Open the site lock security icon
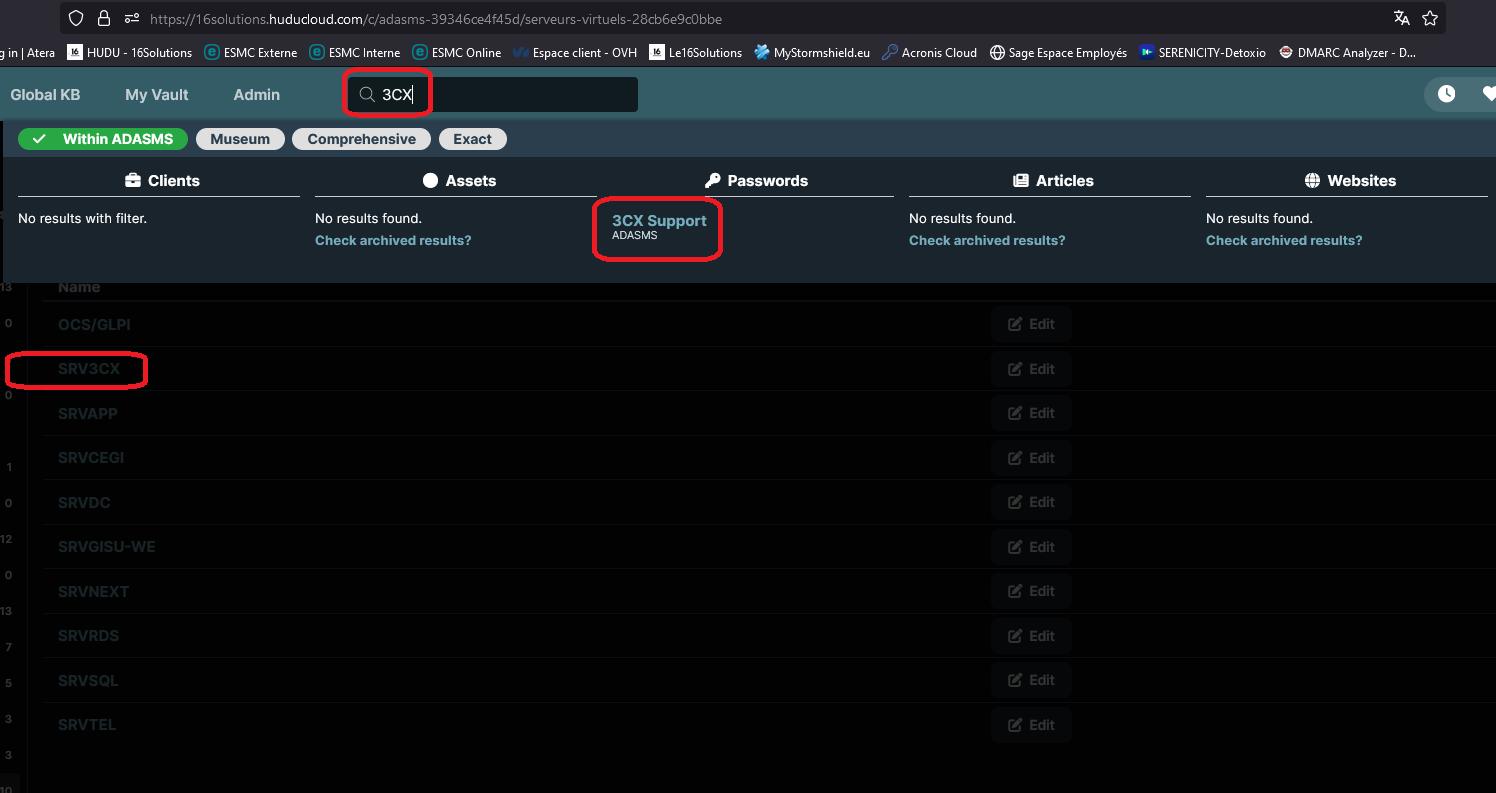Screen dimensions: 1496x793 click(x=104, y=18)
